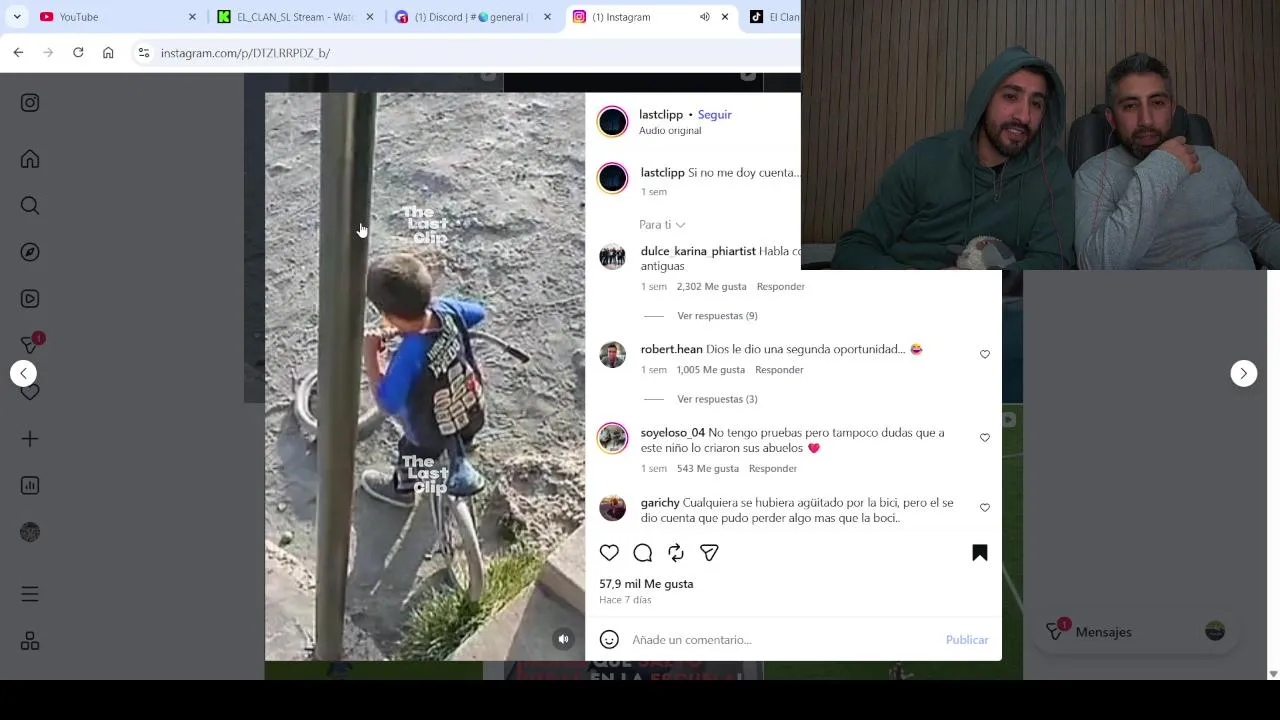Open the search icon in Instagram sidebar
The image size is (1280, 720).
tap(30, 205)
